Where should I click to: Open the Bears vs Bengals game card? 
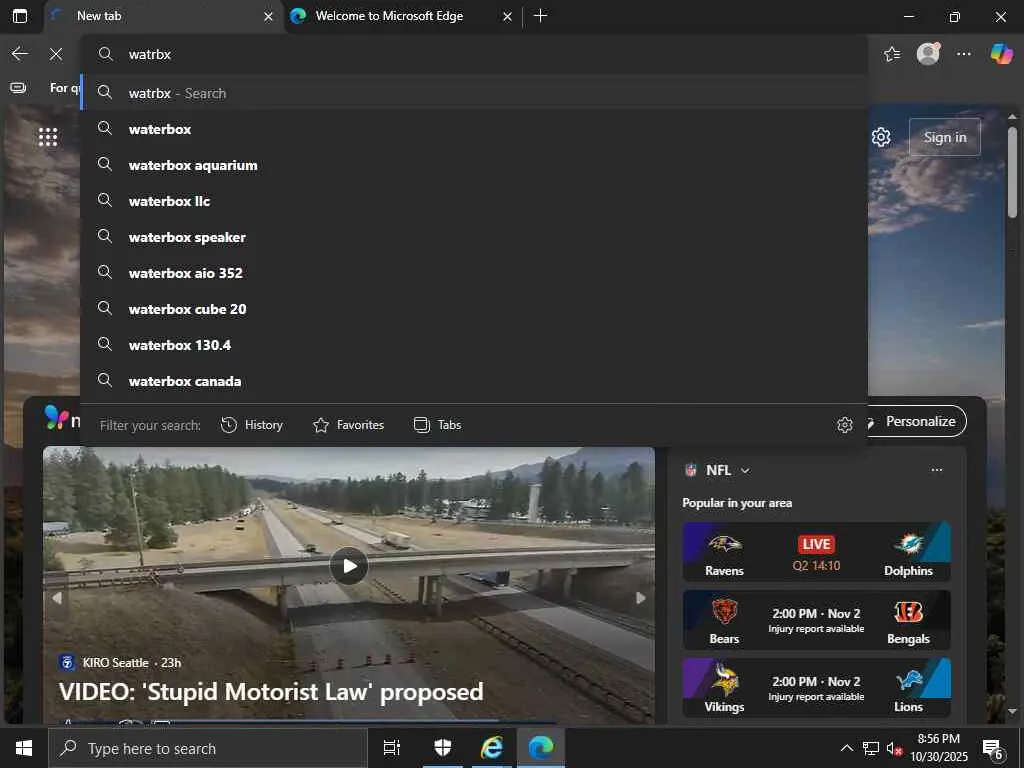(x=816, y=620)
